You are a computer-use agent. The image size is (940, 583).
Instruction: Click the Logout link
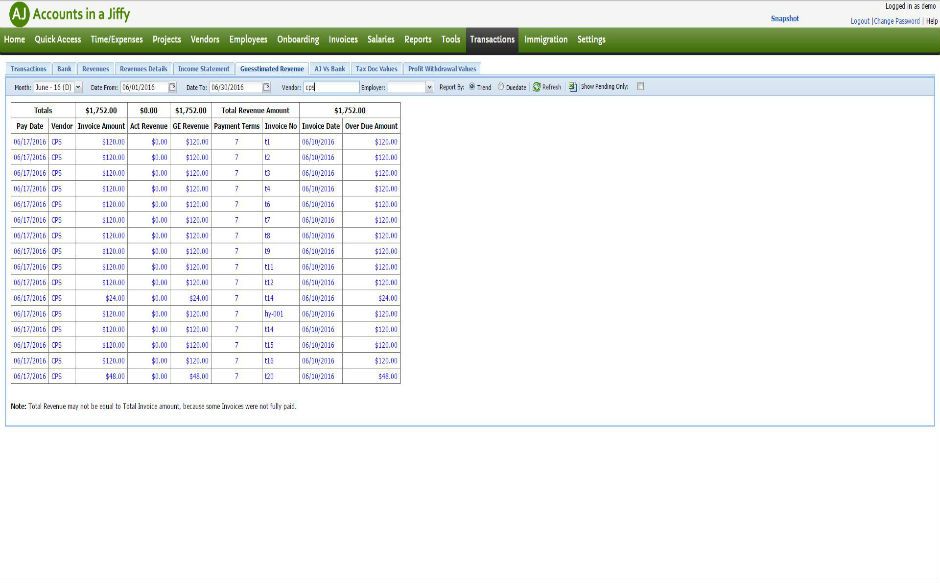pos(860,21)
